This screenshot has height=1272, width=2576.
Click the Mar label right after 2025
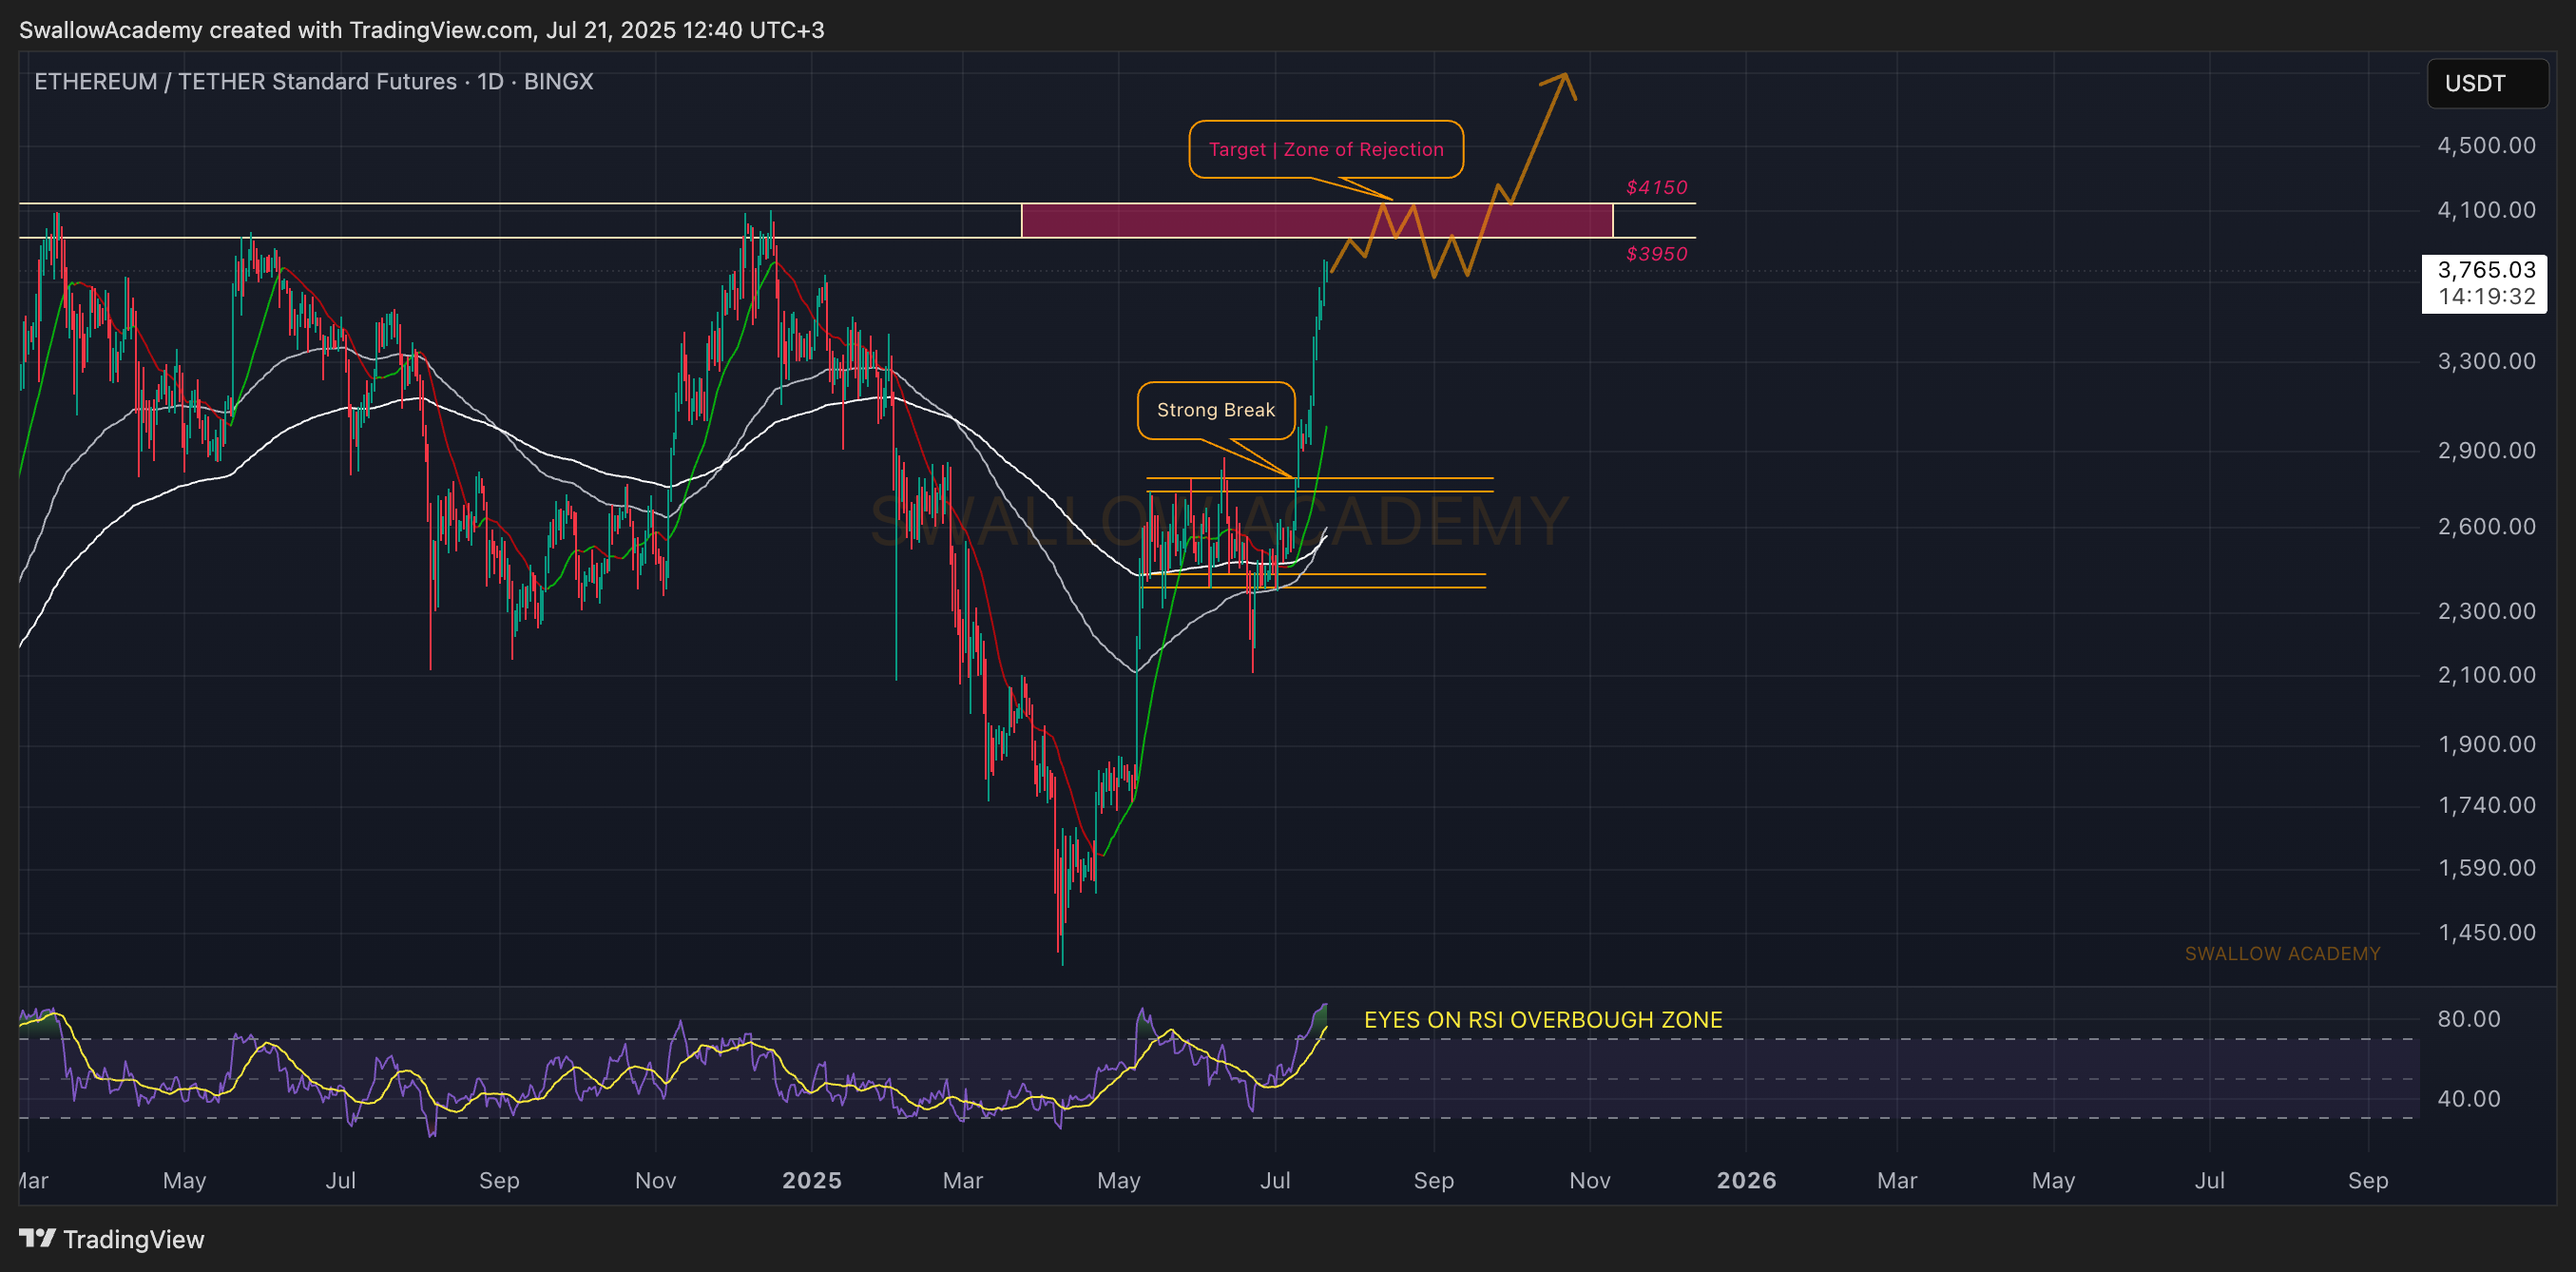(963, 1180)
